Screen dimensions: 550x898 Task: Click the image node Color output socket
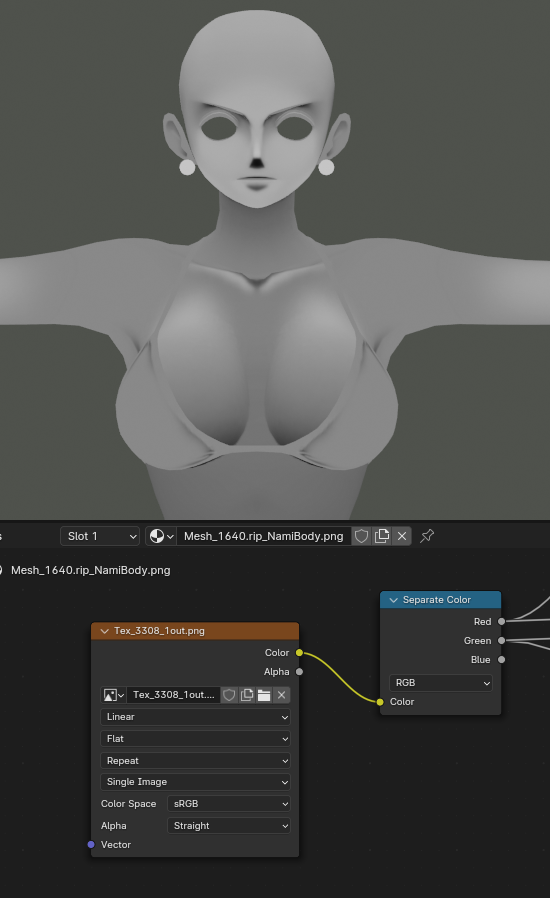tap(299, 652)
